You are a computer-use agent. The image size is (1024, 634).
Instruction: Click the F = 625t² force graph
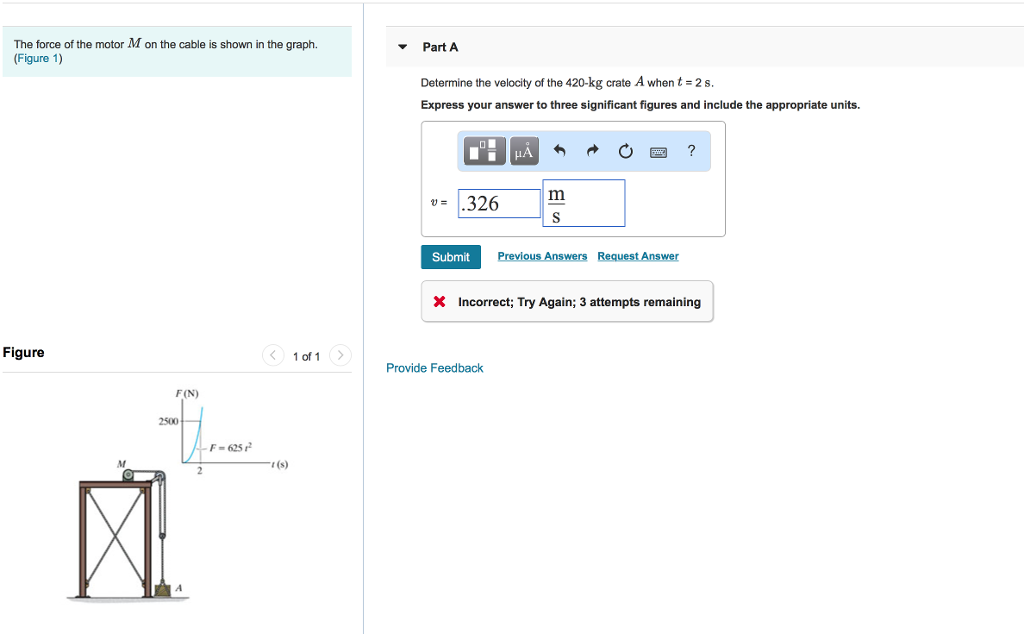(x=215, y=434)
